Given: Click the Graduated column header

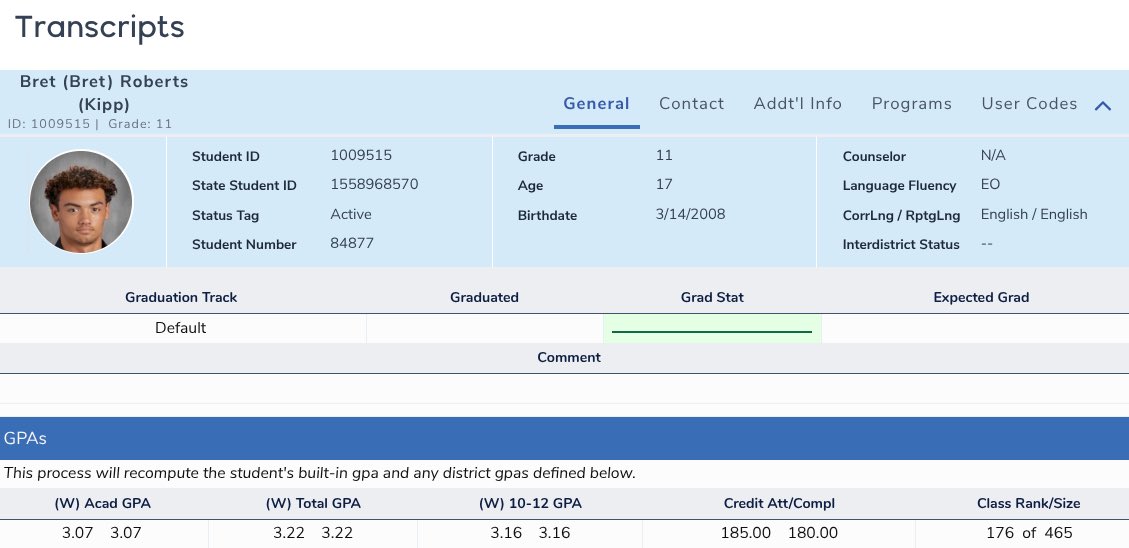Looking at the screenshot, I should 485,297.
